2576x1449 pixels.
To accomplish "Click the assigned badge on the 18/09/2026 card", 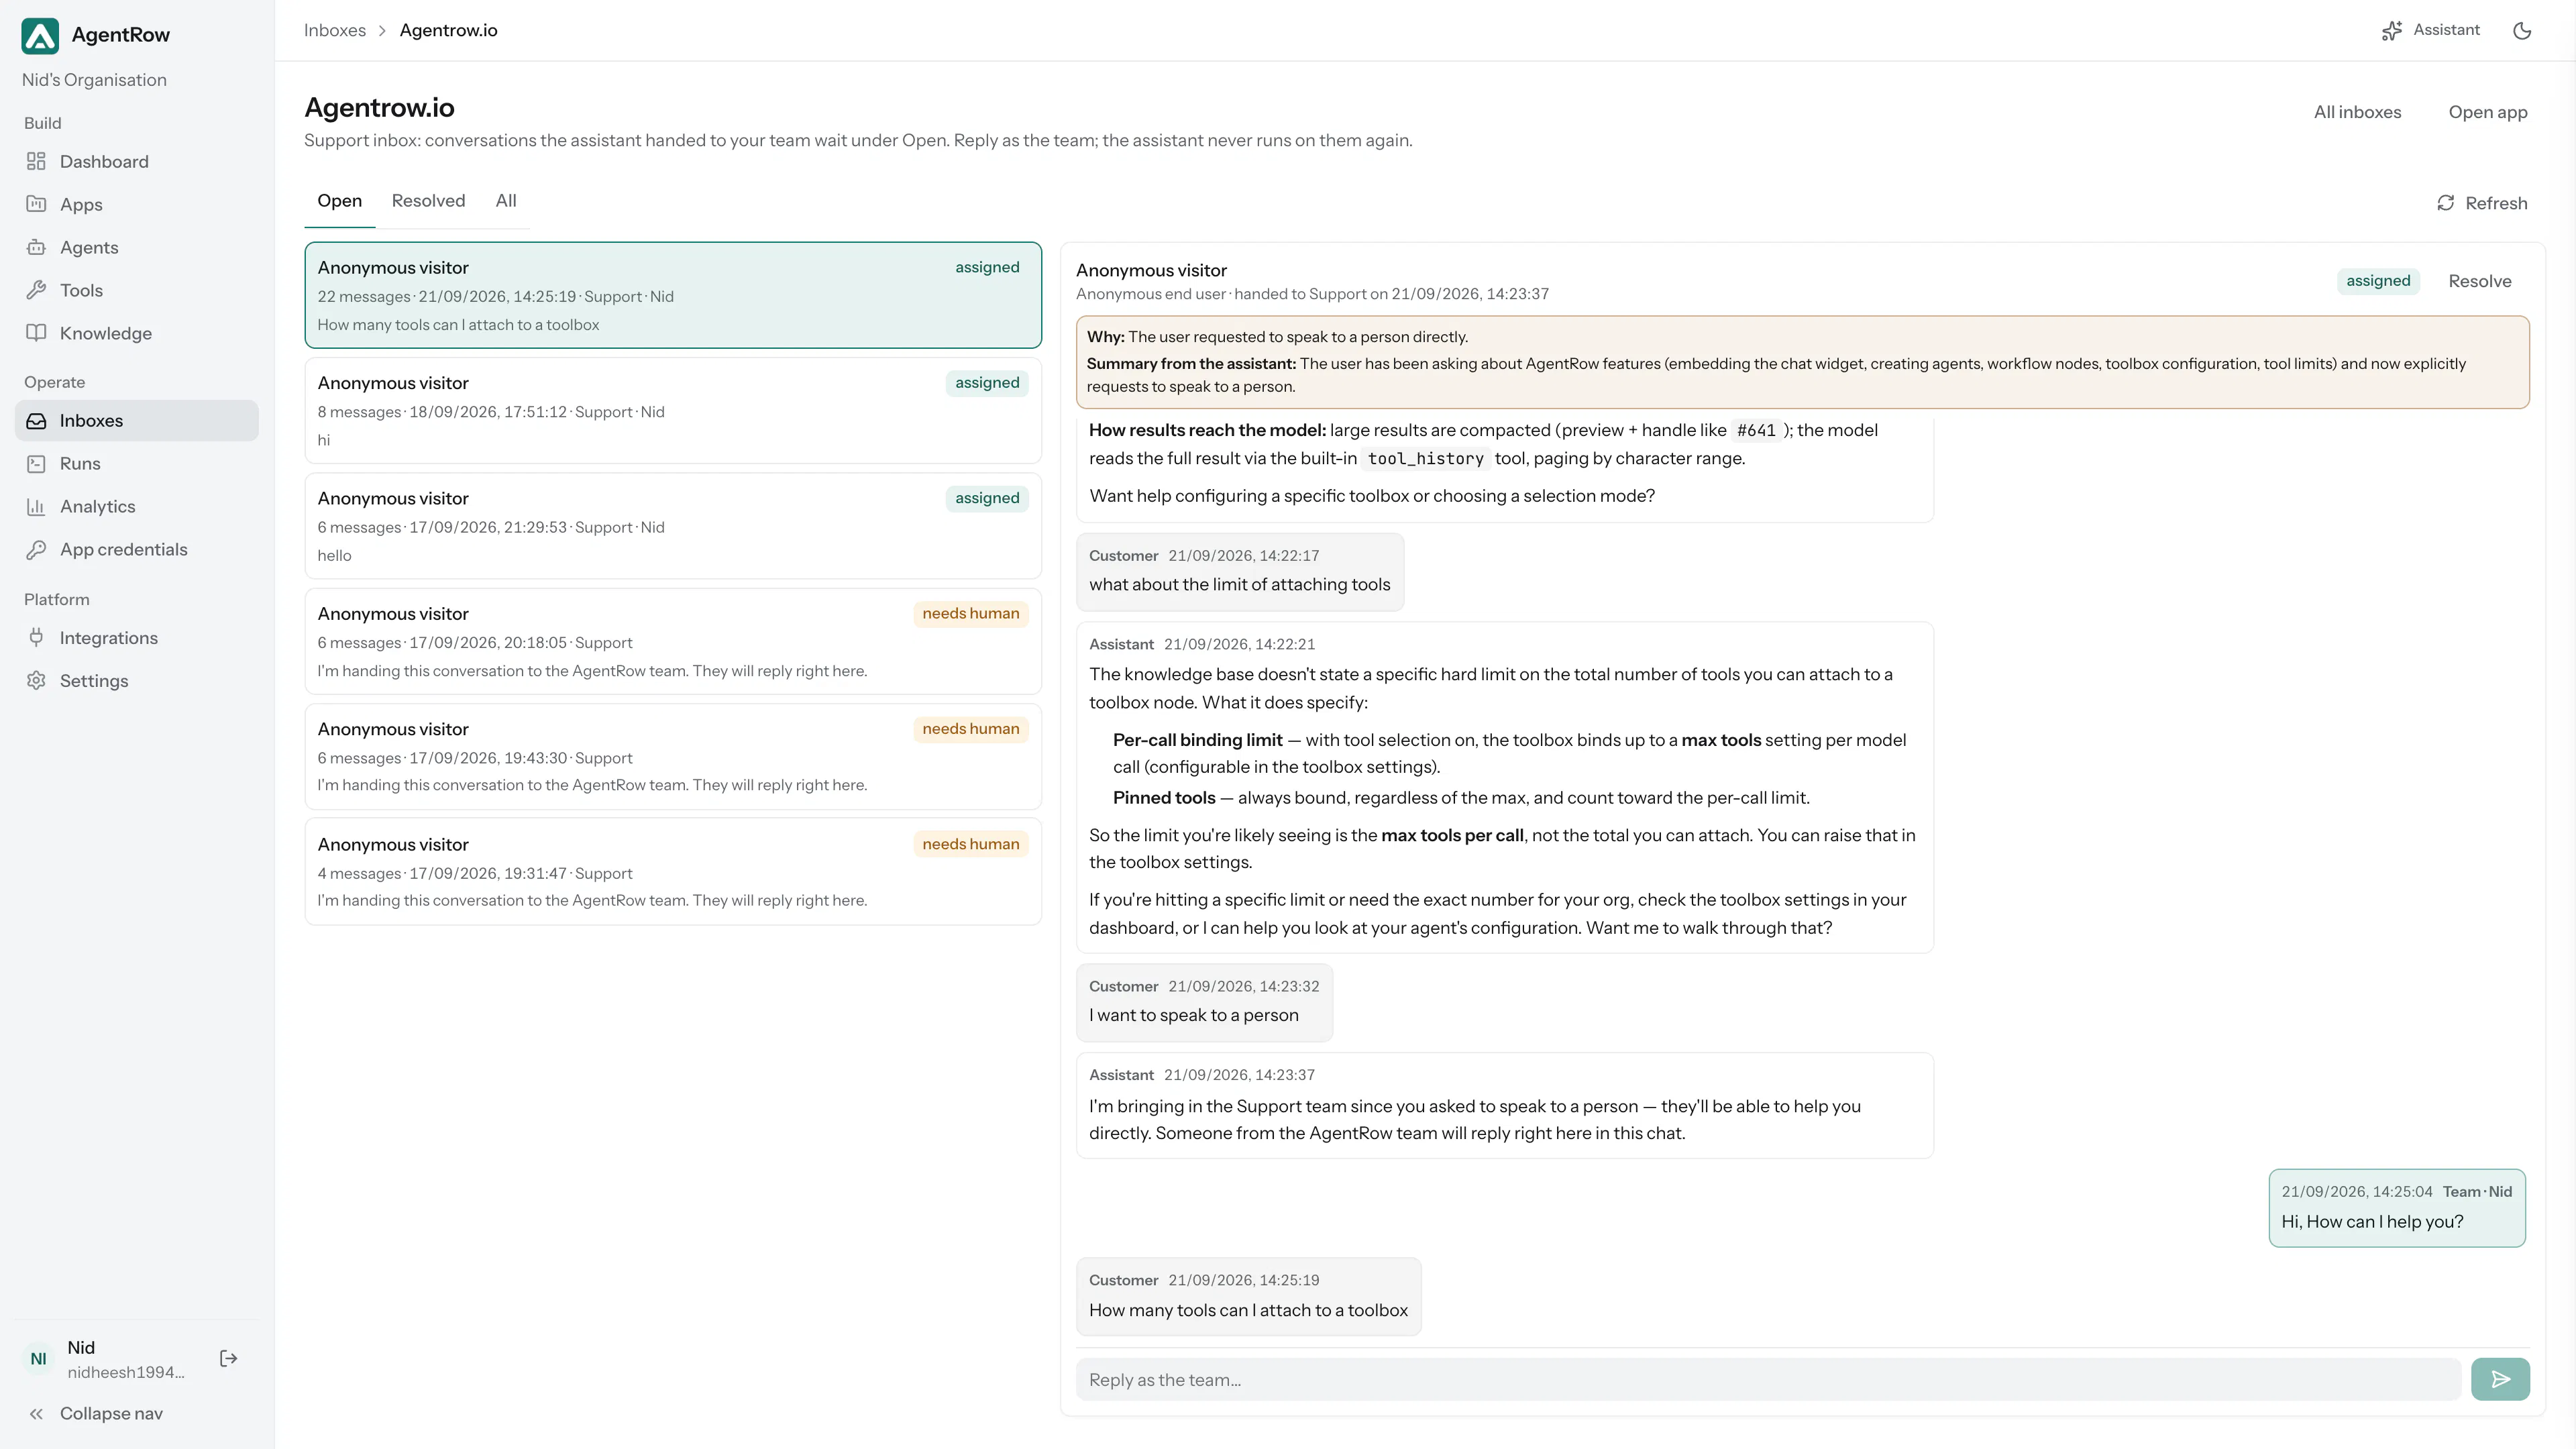I will (987, 383).
